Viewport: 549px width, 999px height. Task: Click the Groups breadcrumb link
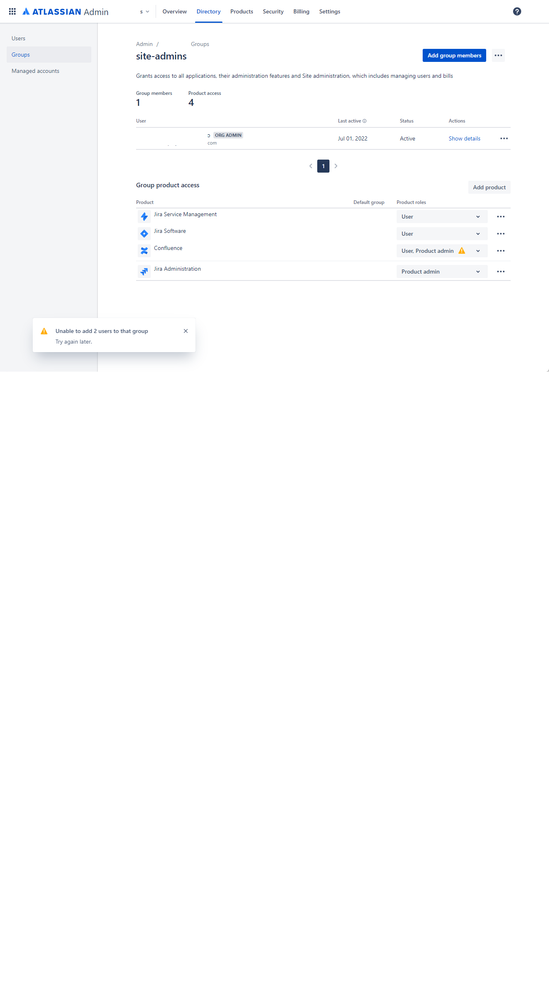(200, 44)
